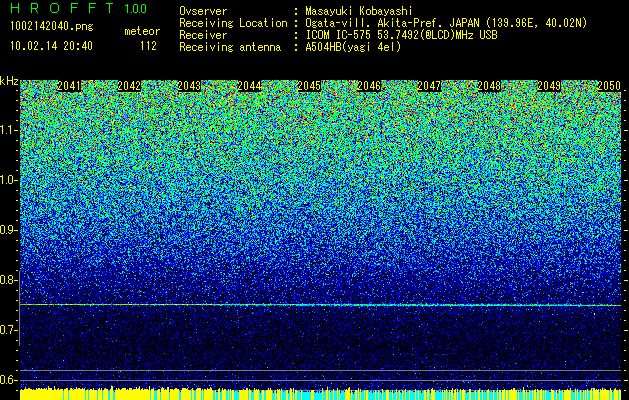The width and height of the screenshot is (629, 400).
Task: Click the Ogata-vill. Akita-Pref. JAPAN location text
Action: pos(446,23)
